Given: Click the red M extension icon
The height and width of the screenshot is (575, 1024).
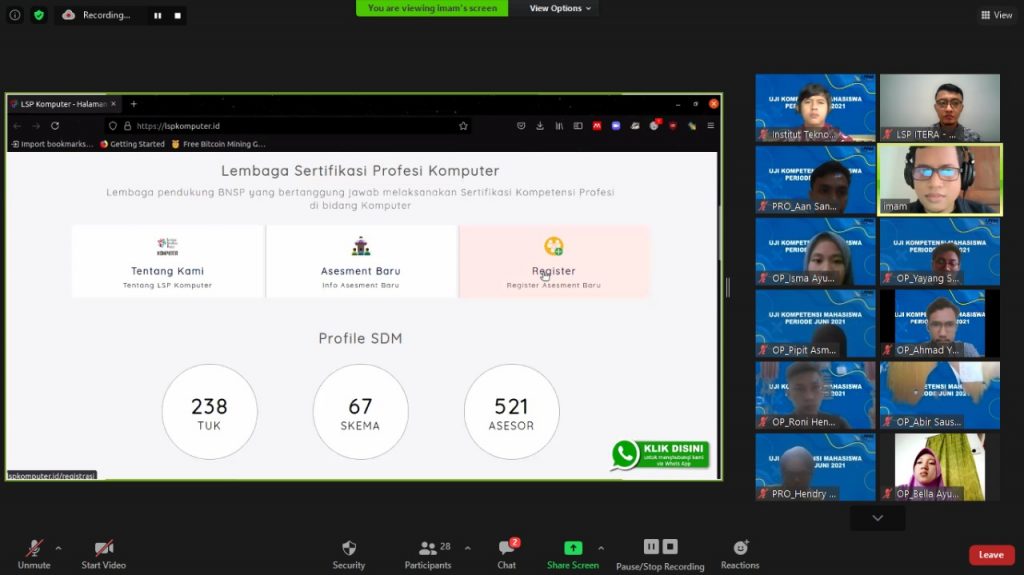Looking at the screenshot, I should [x=597, y=125].
